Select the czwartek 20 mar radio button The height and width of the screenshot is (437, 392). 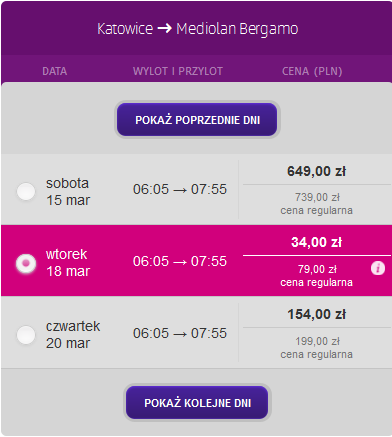coord(26,335)
